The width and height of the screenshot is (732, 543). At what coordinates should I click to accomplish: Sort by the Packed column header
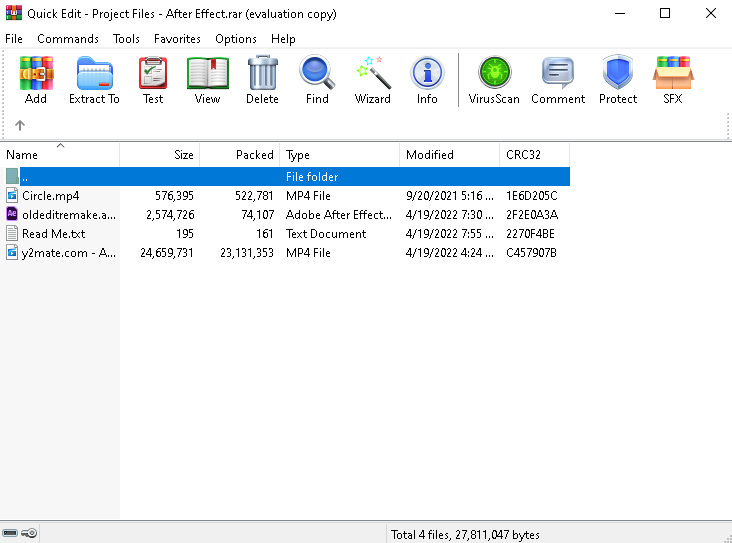point(239,155)
